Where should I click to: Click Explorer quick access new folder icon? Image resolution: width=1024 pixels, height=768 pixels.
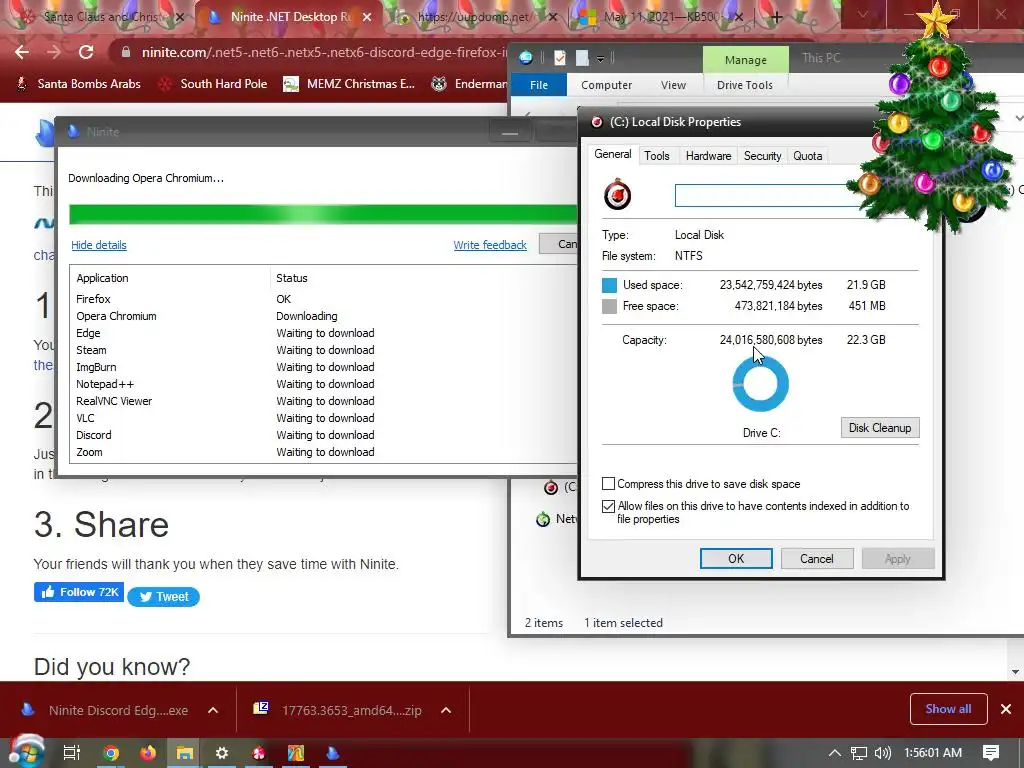582,58
